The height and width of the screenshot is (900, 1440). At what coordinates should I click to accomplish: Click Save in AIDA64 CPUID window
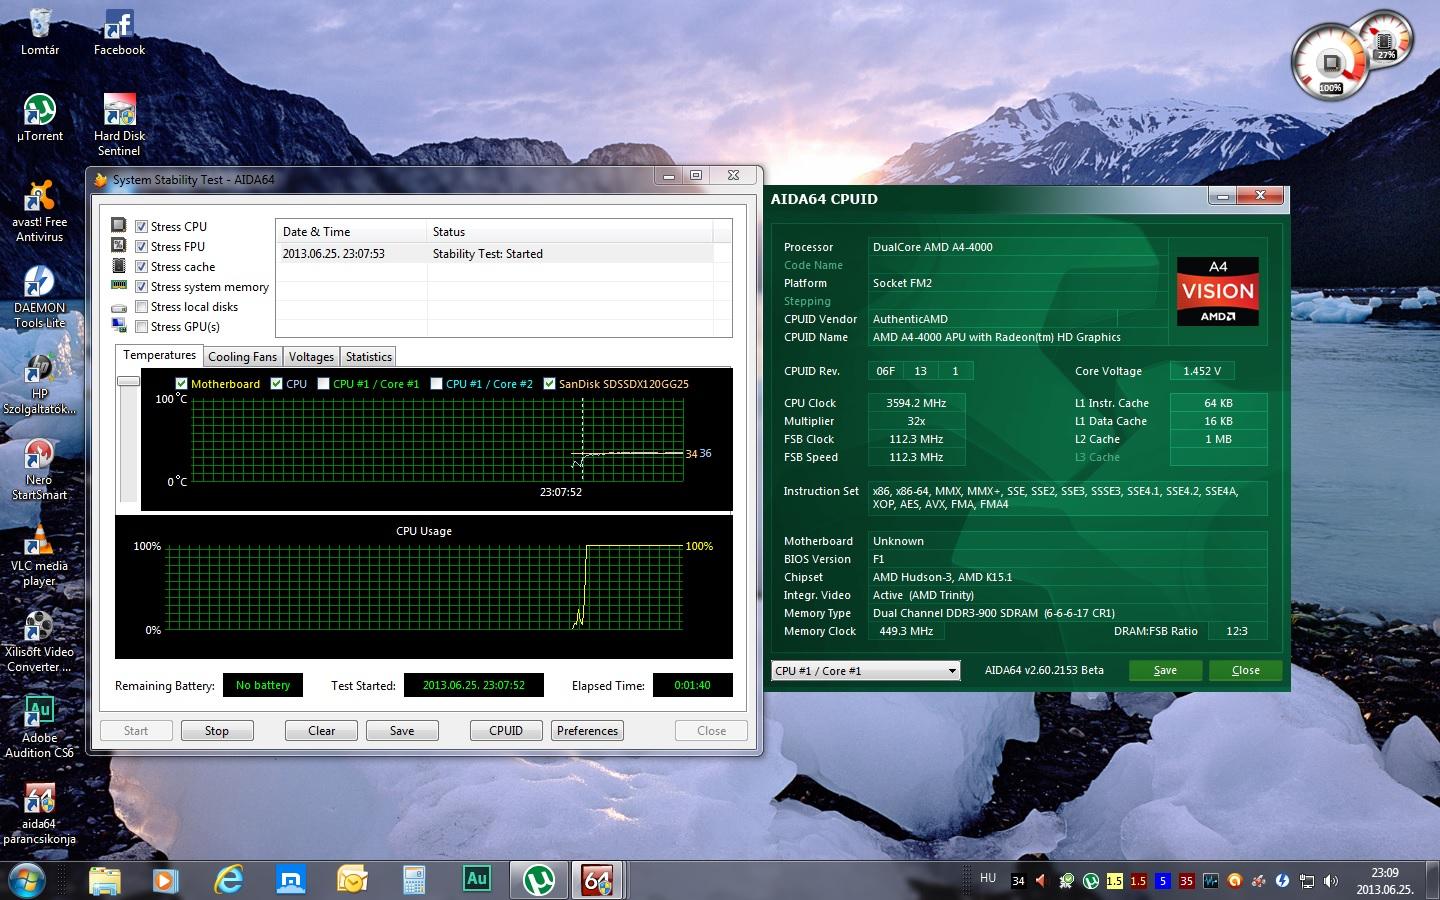pos(1165,670)
